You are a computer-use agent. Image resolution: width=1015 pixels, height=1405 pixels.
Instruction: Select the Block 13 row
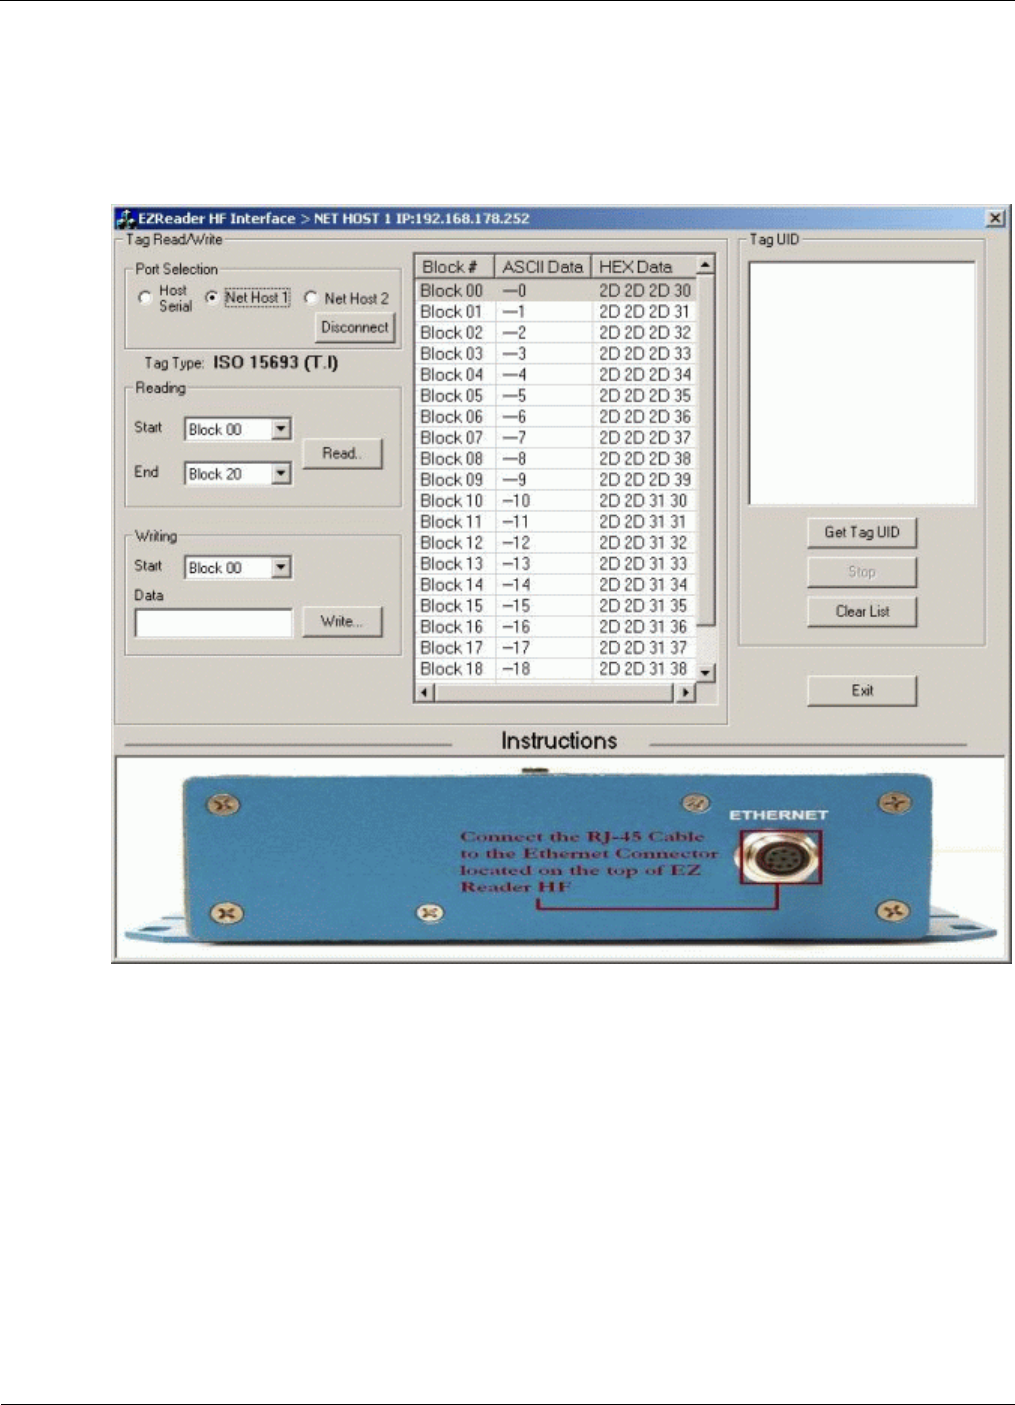pos(556,563)
